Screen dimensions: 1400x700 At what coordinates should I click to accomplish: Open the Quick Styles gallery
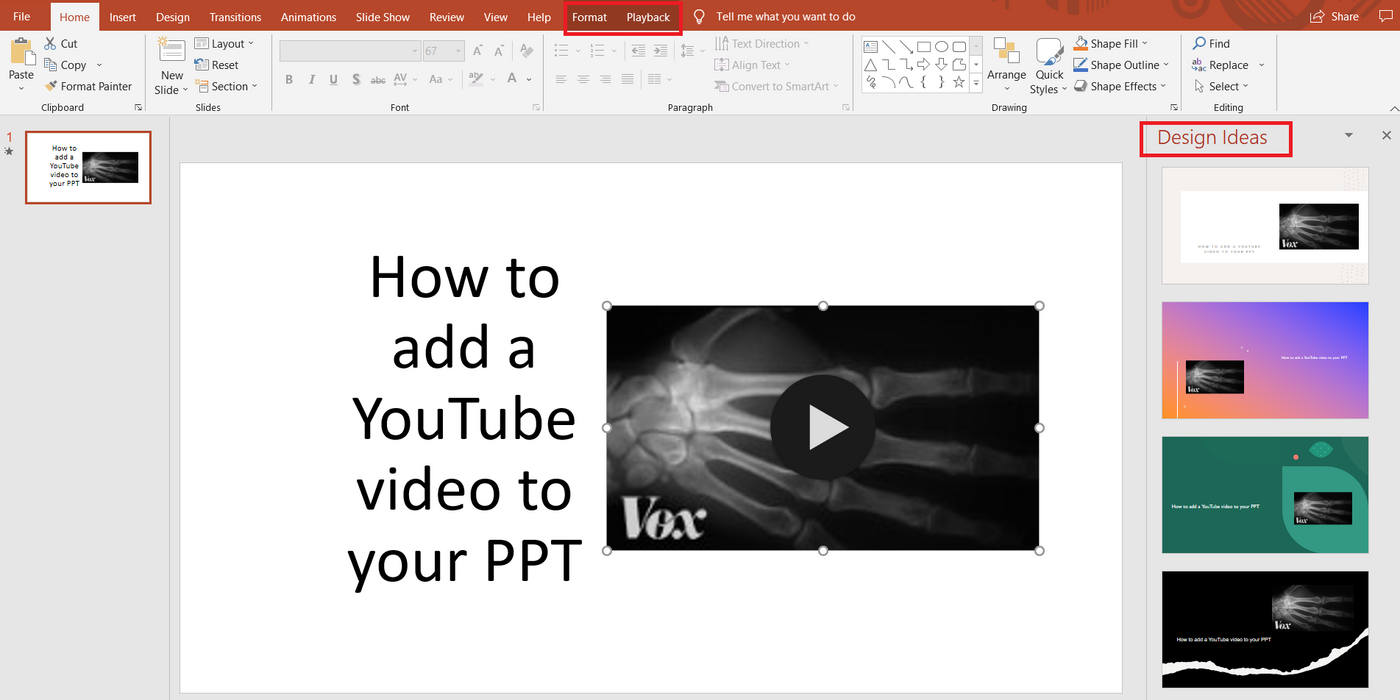(x=1049, y=66)
